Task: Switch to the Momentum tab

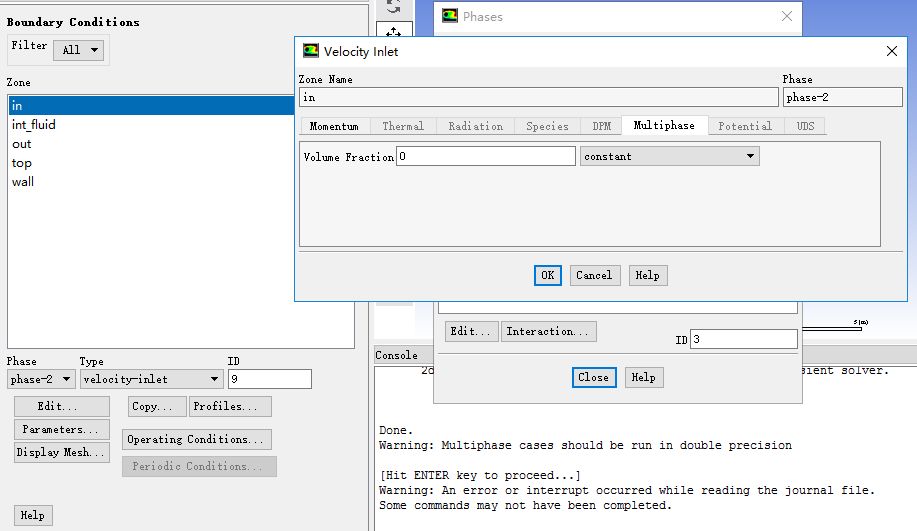Action: point(334,126)
